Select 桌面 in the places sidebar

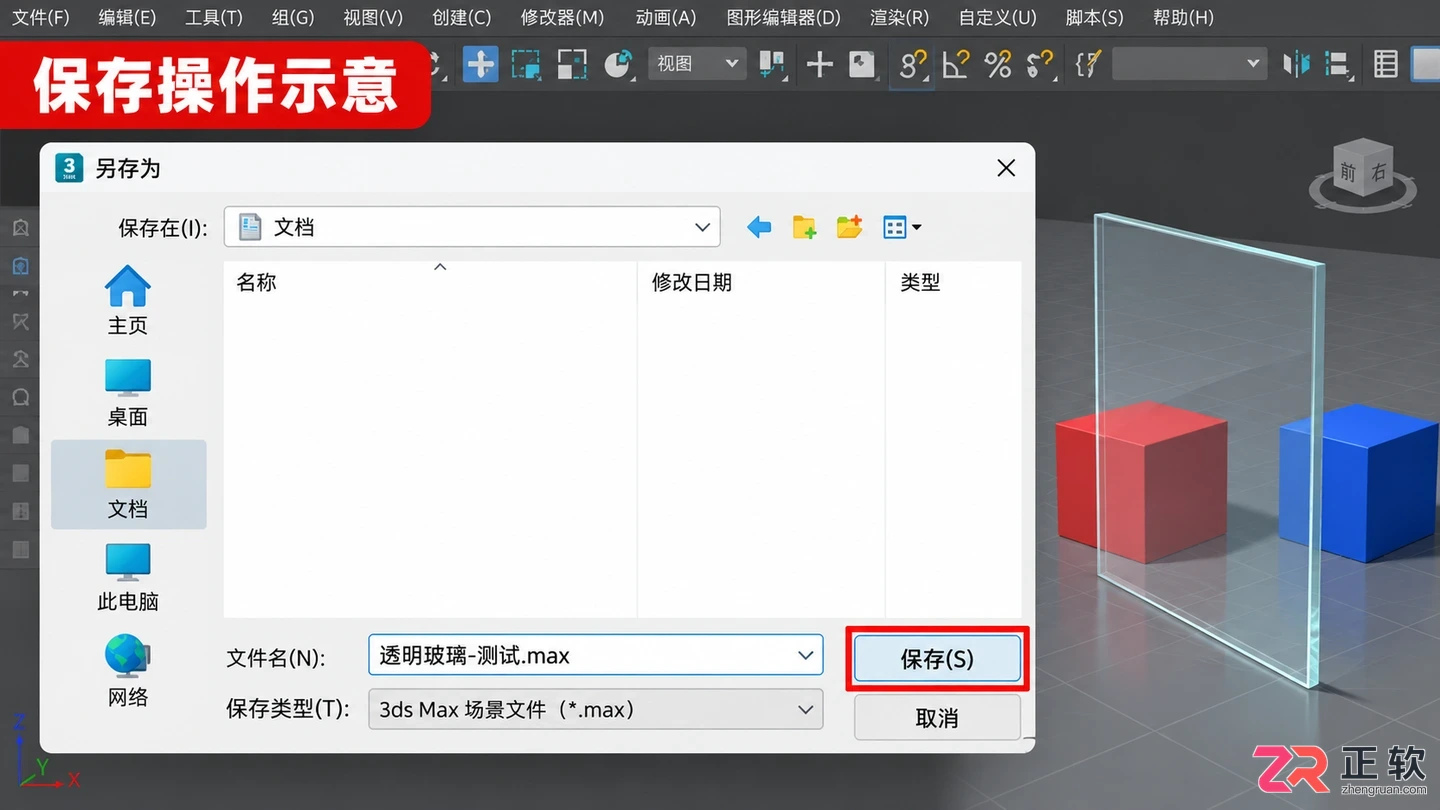[x=128, y=393]
